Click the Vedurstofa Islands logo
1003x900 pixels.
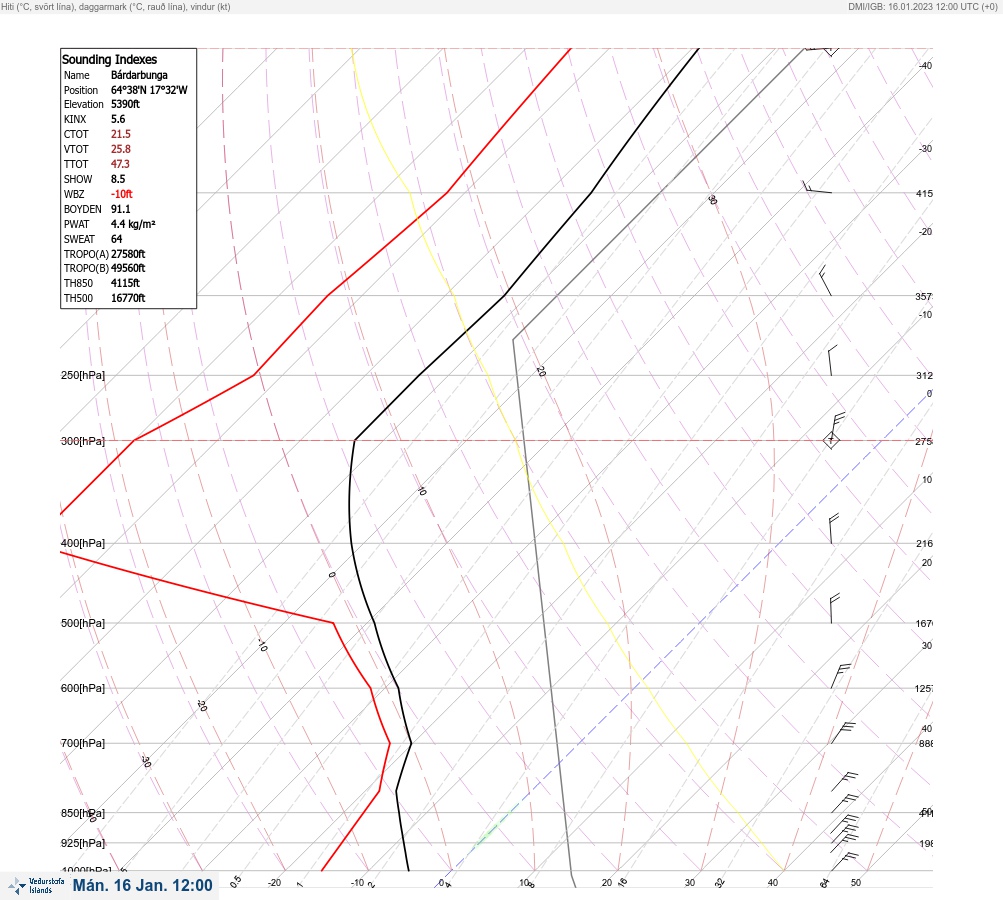point(36,885)
